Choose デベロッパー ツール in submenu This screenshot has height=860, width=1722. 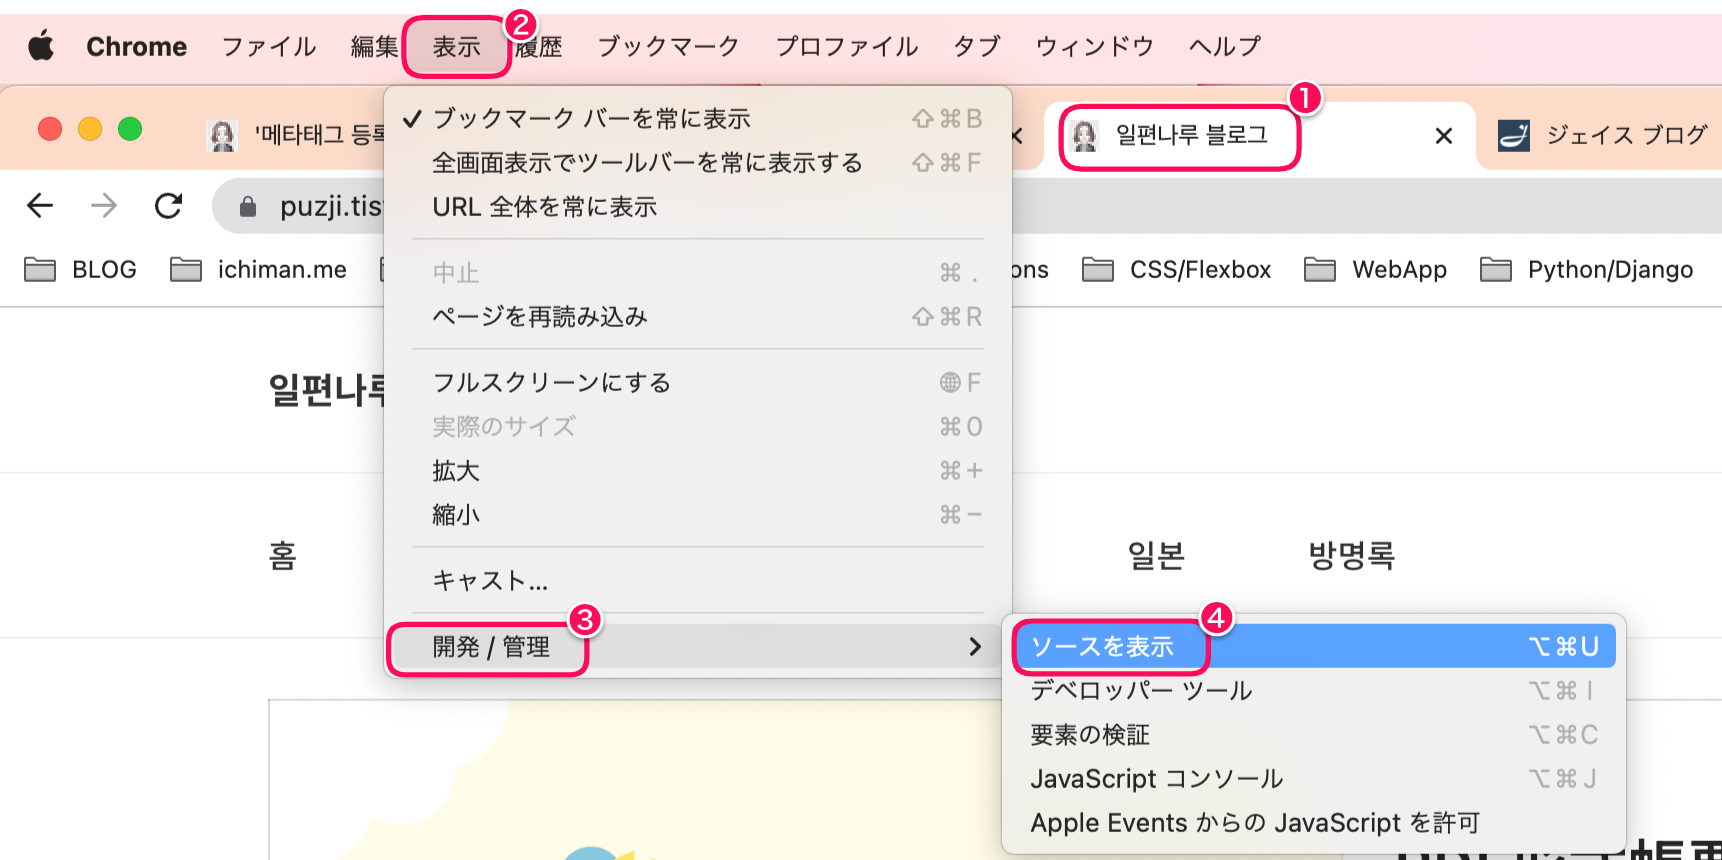[x=1314, y=691]
